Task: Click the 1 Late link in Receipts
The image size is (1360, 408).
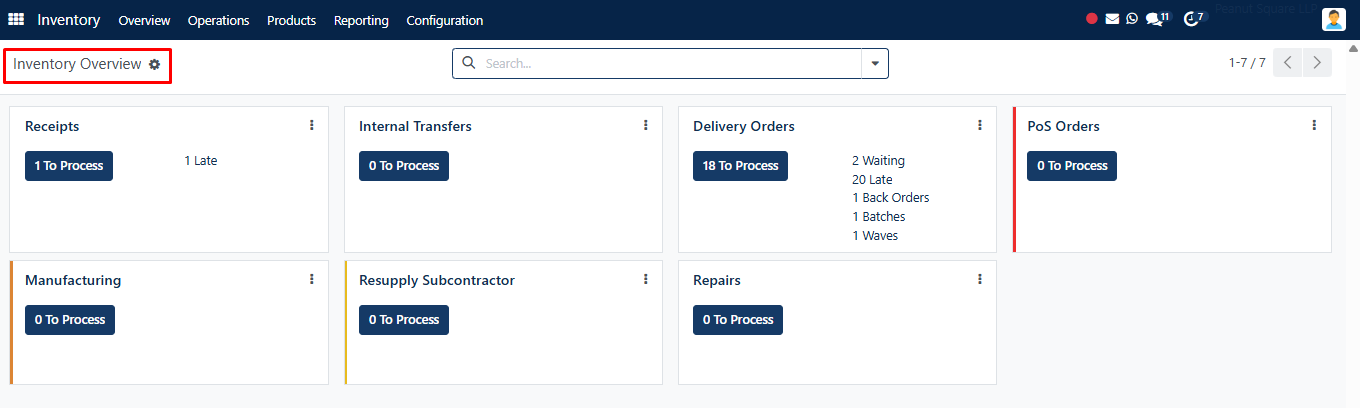Action: pyautogui.click(x=201, y=160)
